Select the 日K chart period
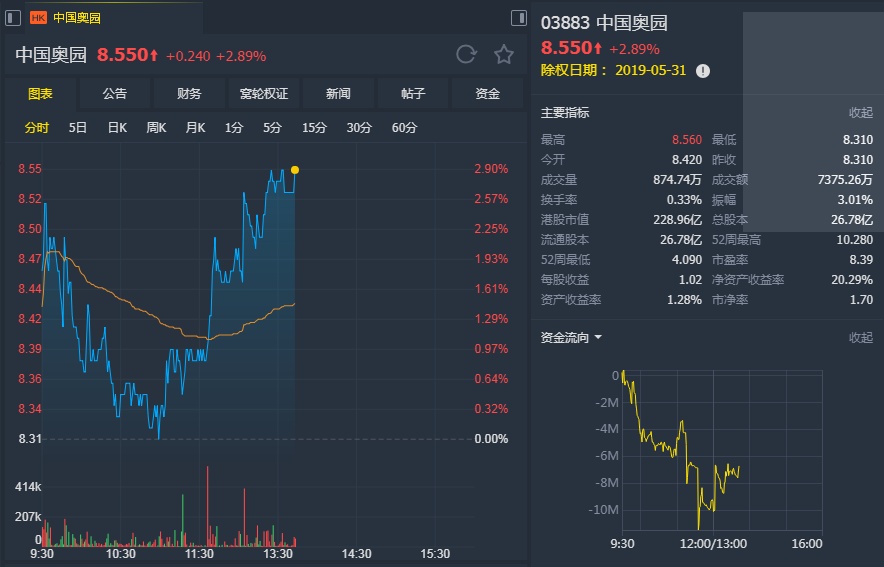The width and height of the screenshot is (884, 567). [117, 127]
